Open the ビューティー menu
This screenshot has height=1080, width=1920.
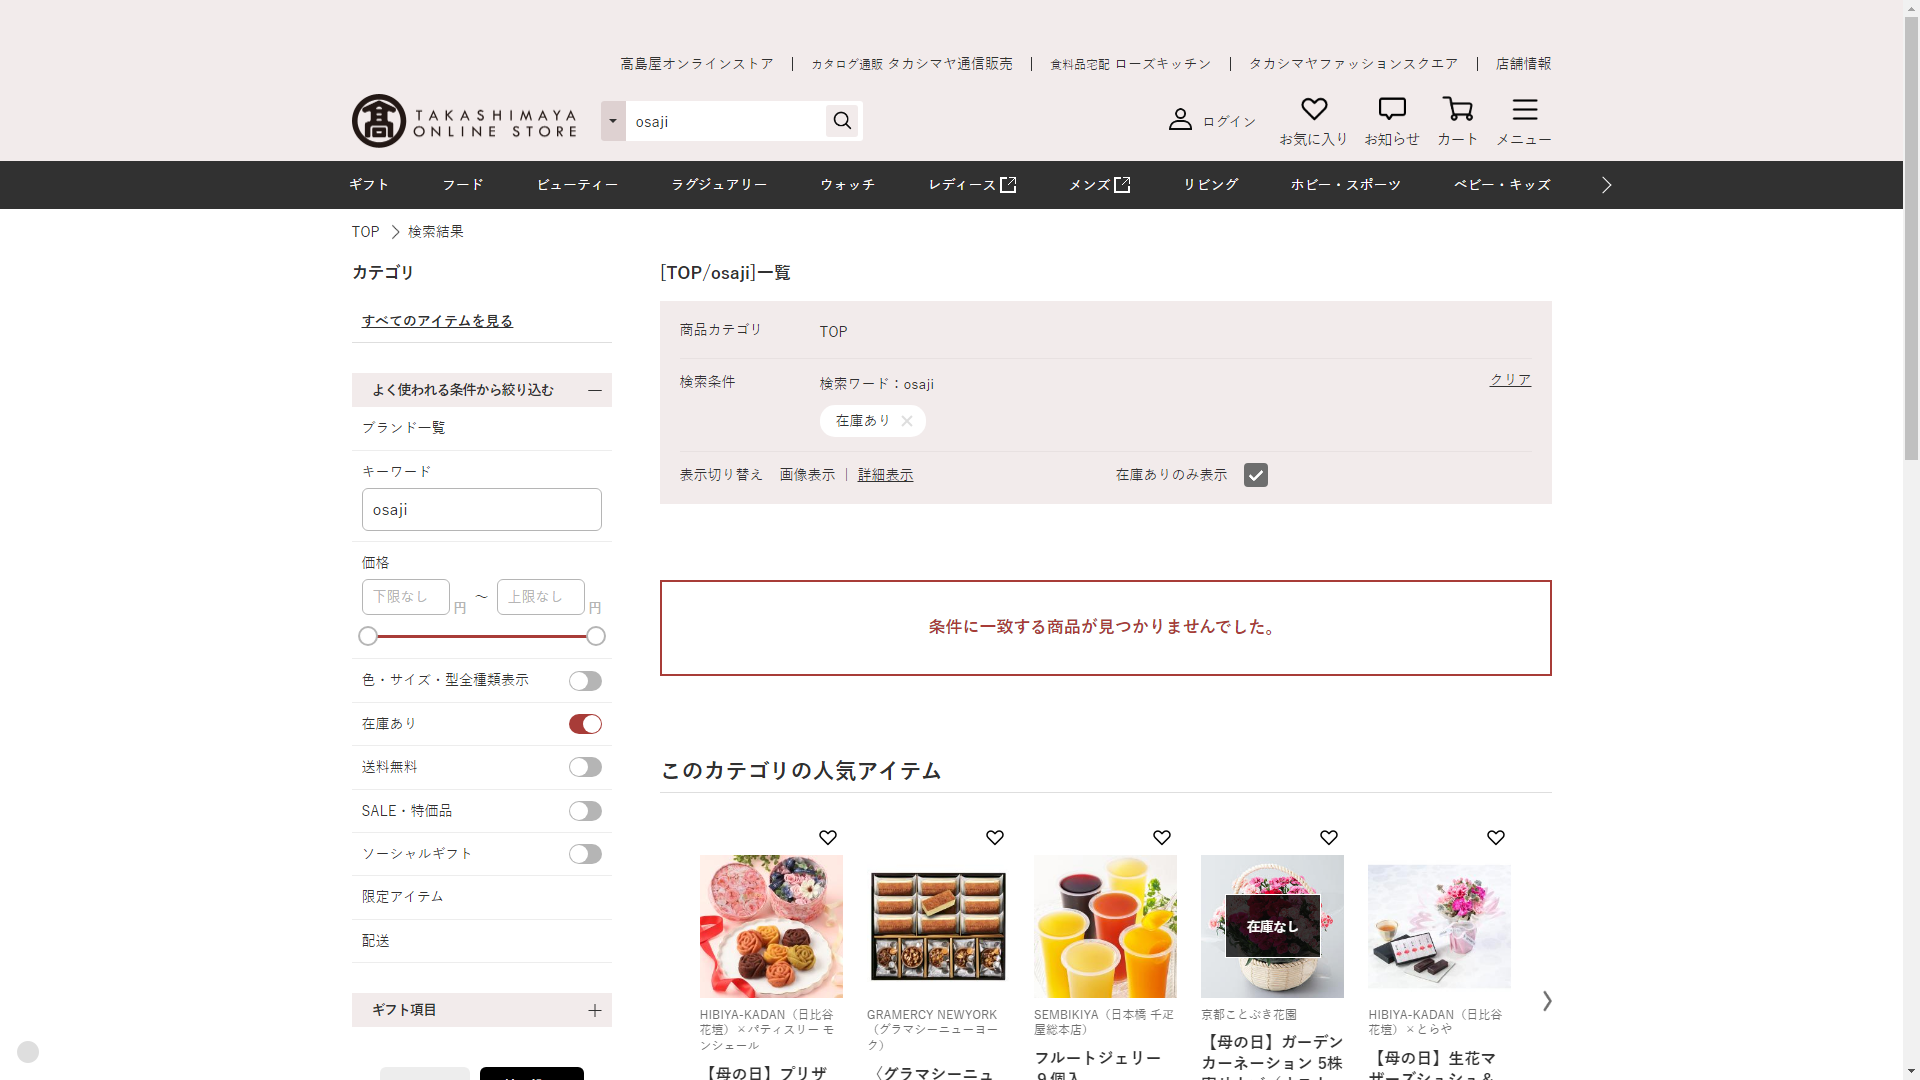pyautogui.click(x=577, y=185)
